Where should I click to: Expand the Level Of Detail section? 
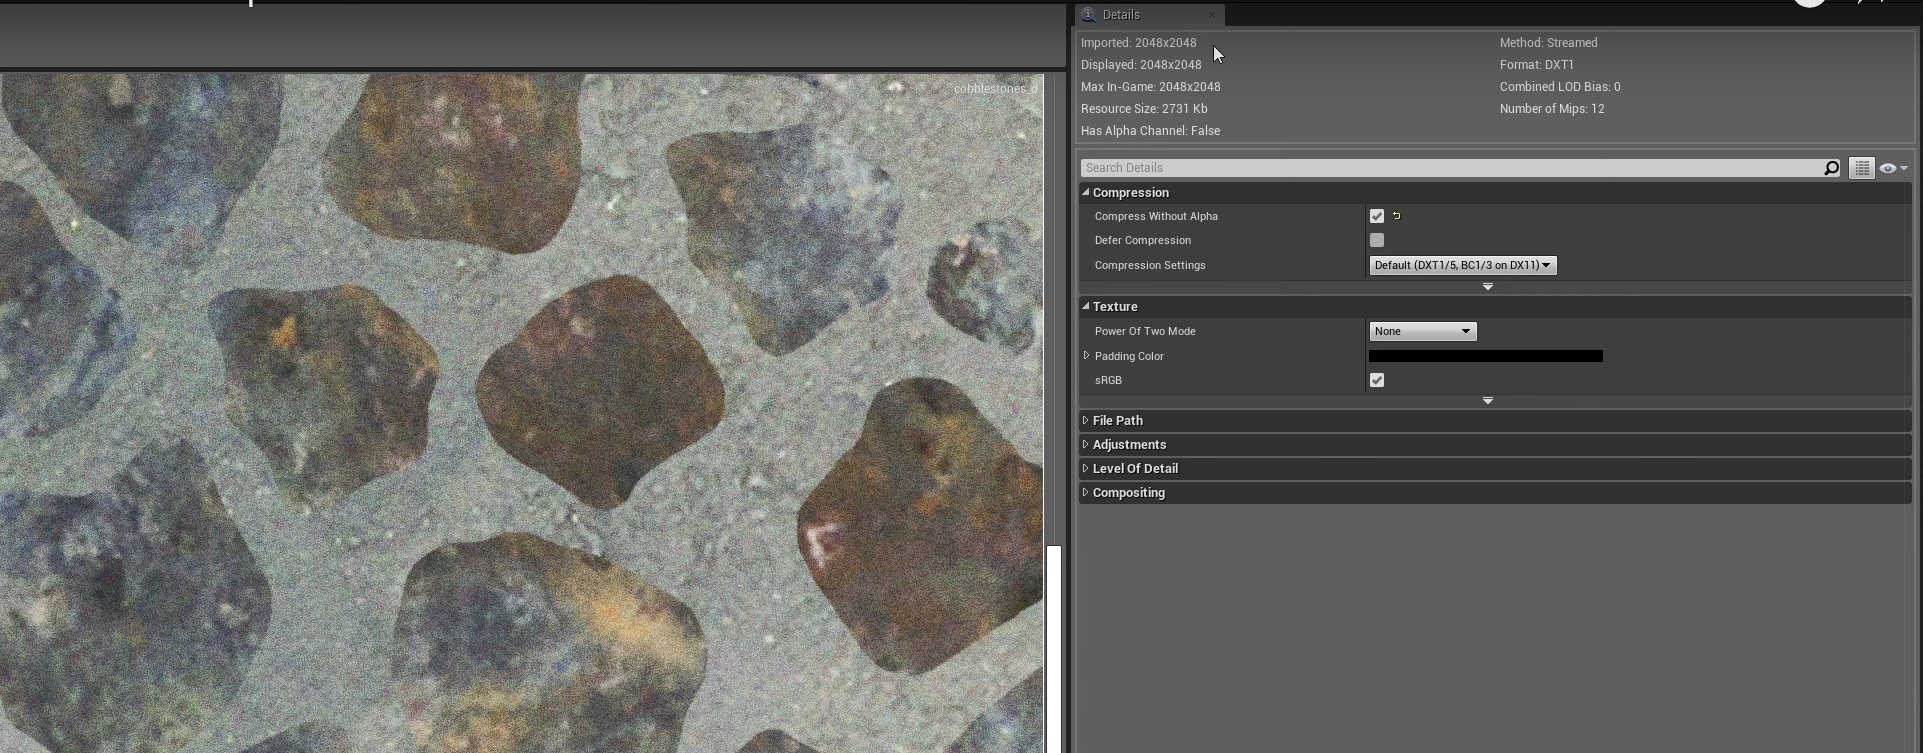[1135, 468]
